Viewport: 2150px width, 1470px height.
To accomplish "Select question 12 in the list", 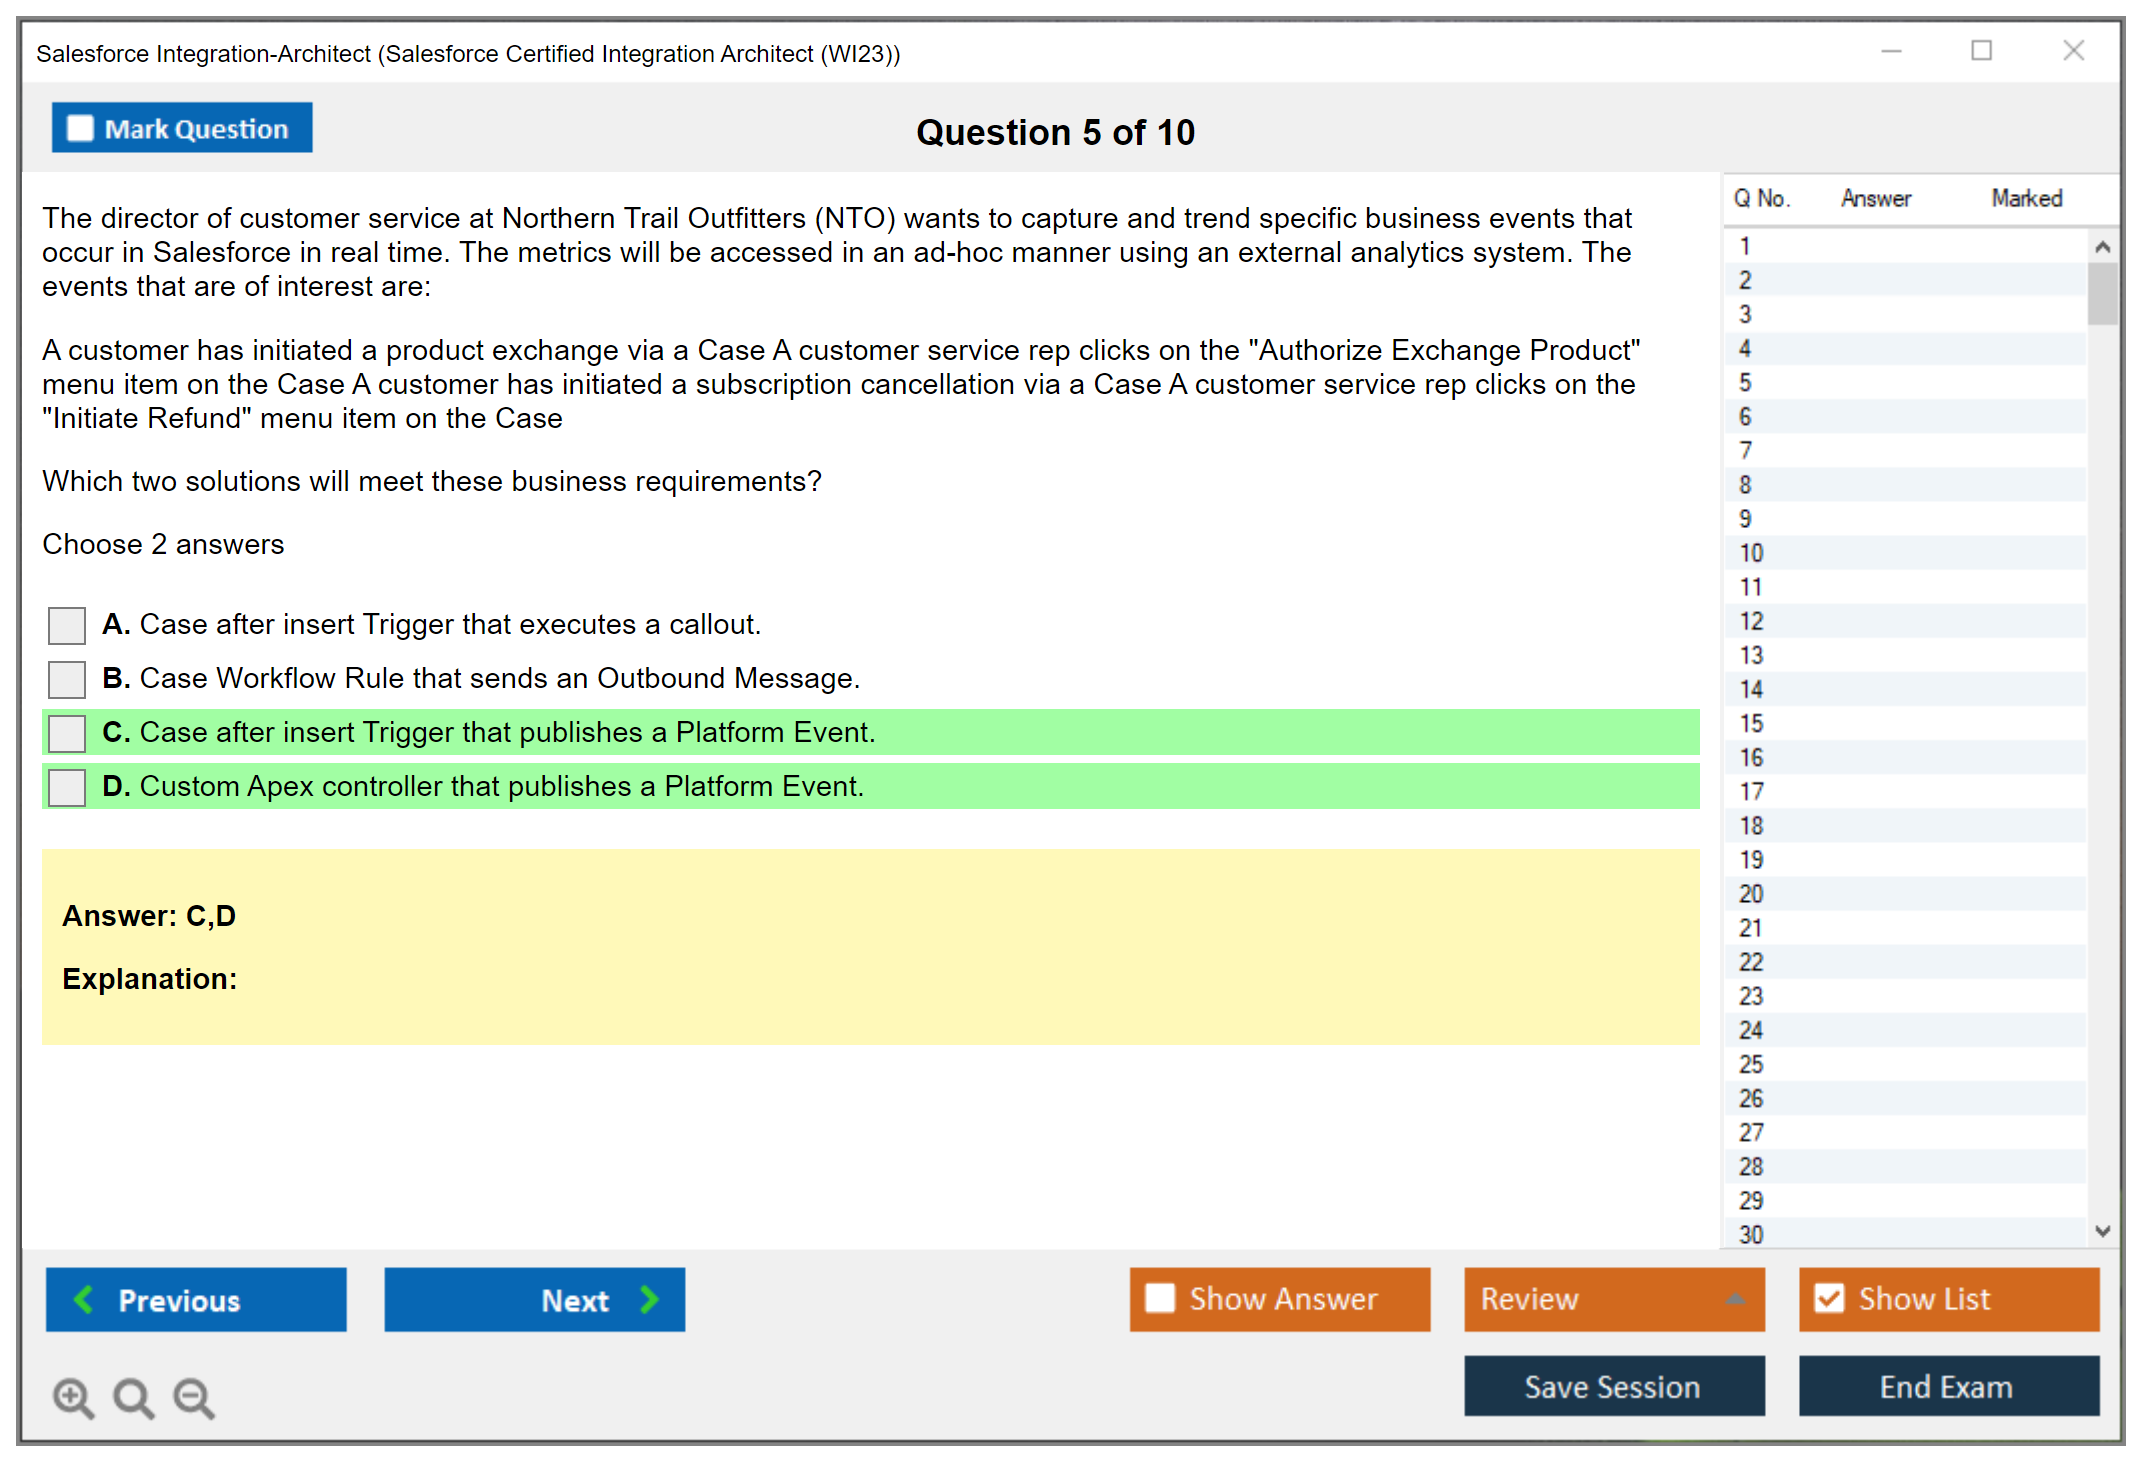I will point(1752,621).
